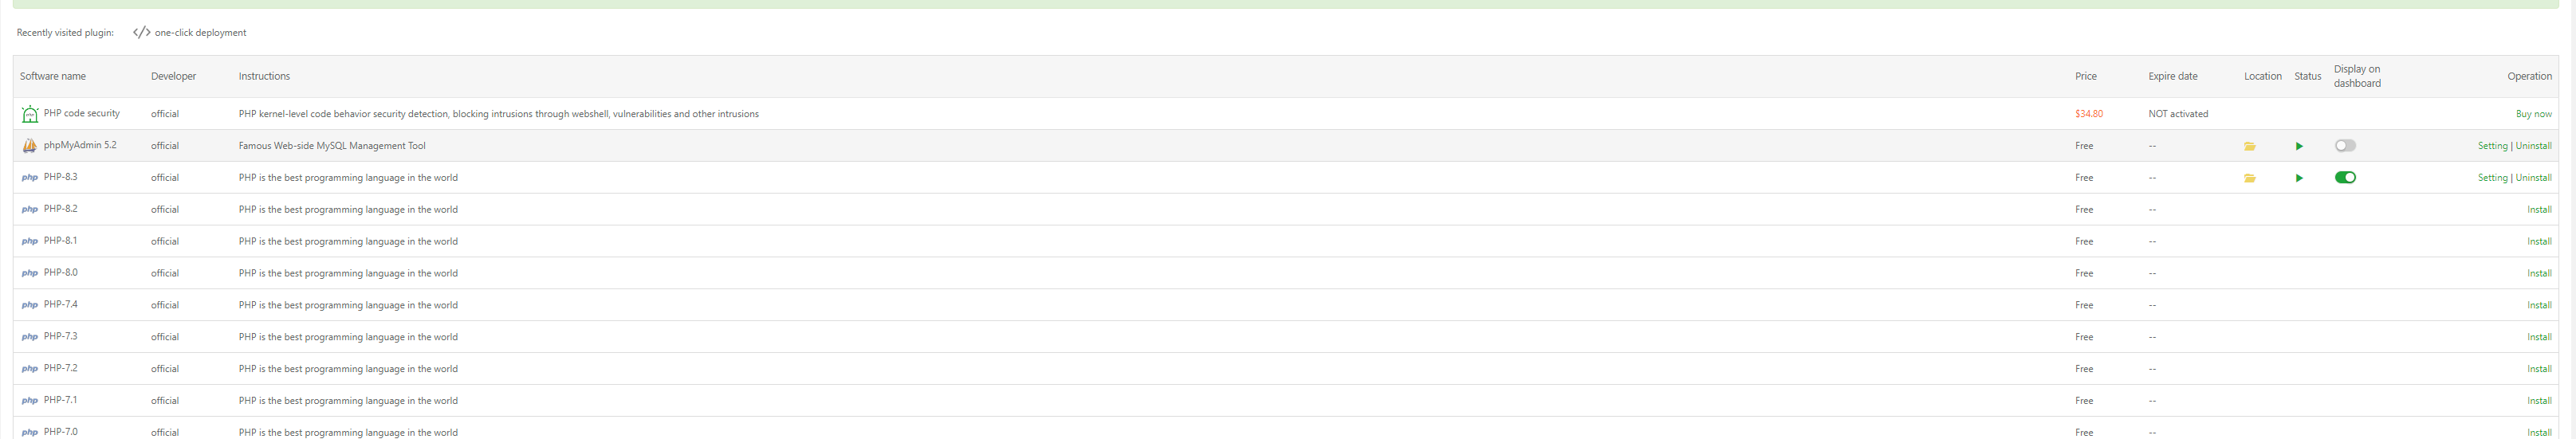The height and width of the screenshot is (439, 2576).
Task: Install PHP-8.2
Action: [2539, 210]
